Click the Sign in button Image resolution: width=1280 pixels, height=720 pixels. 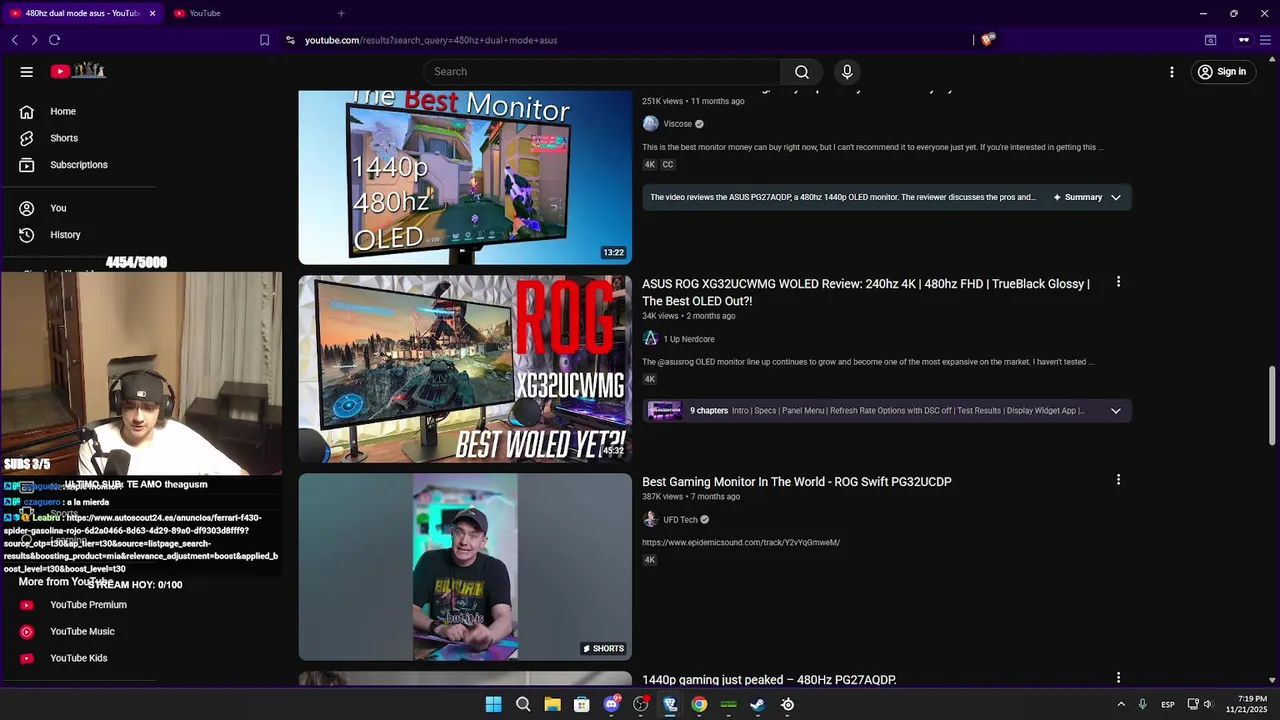pyautogui.click(x=1222, y=71)
